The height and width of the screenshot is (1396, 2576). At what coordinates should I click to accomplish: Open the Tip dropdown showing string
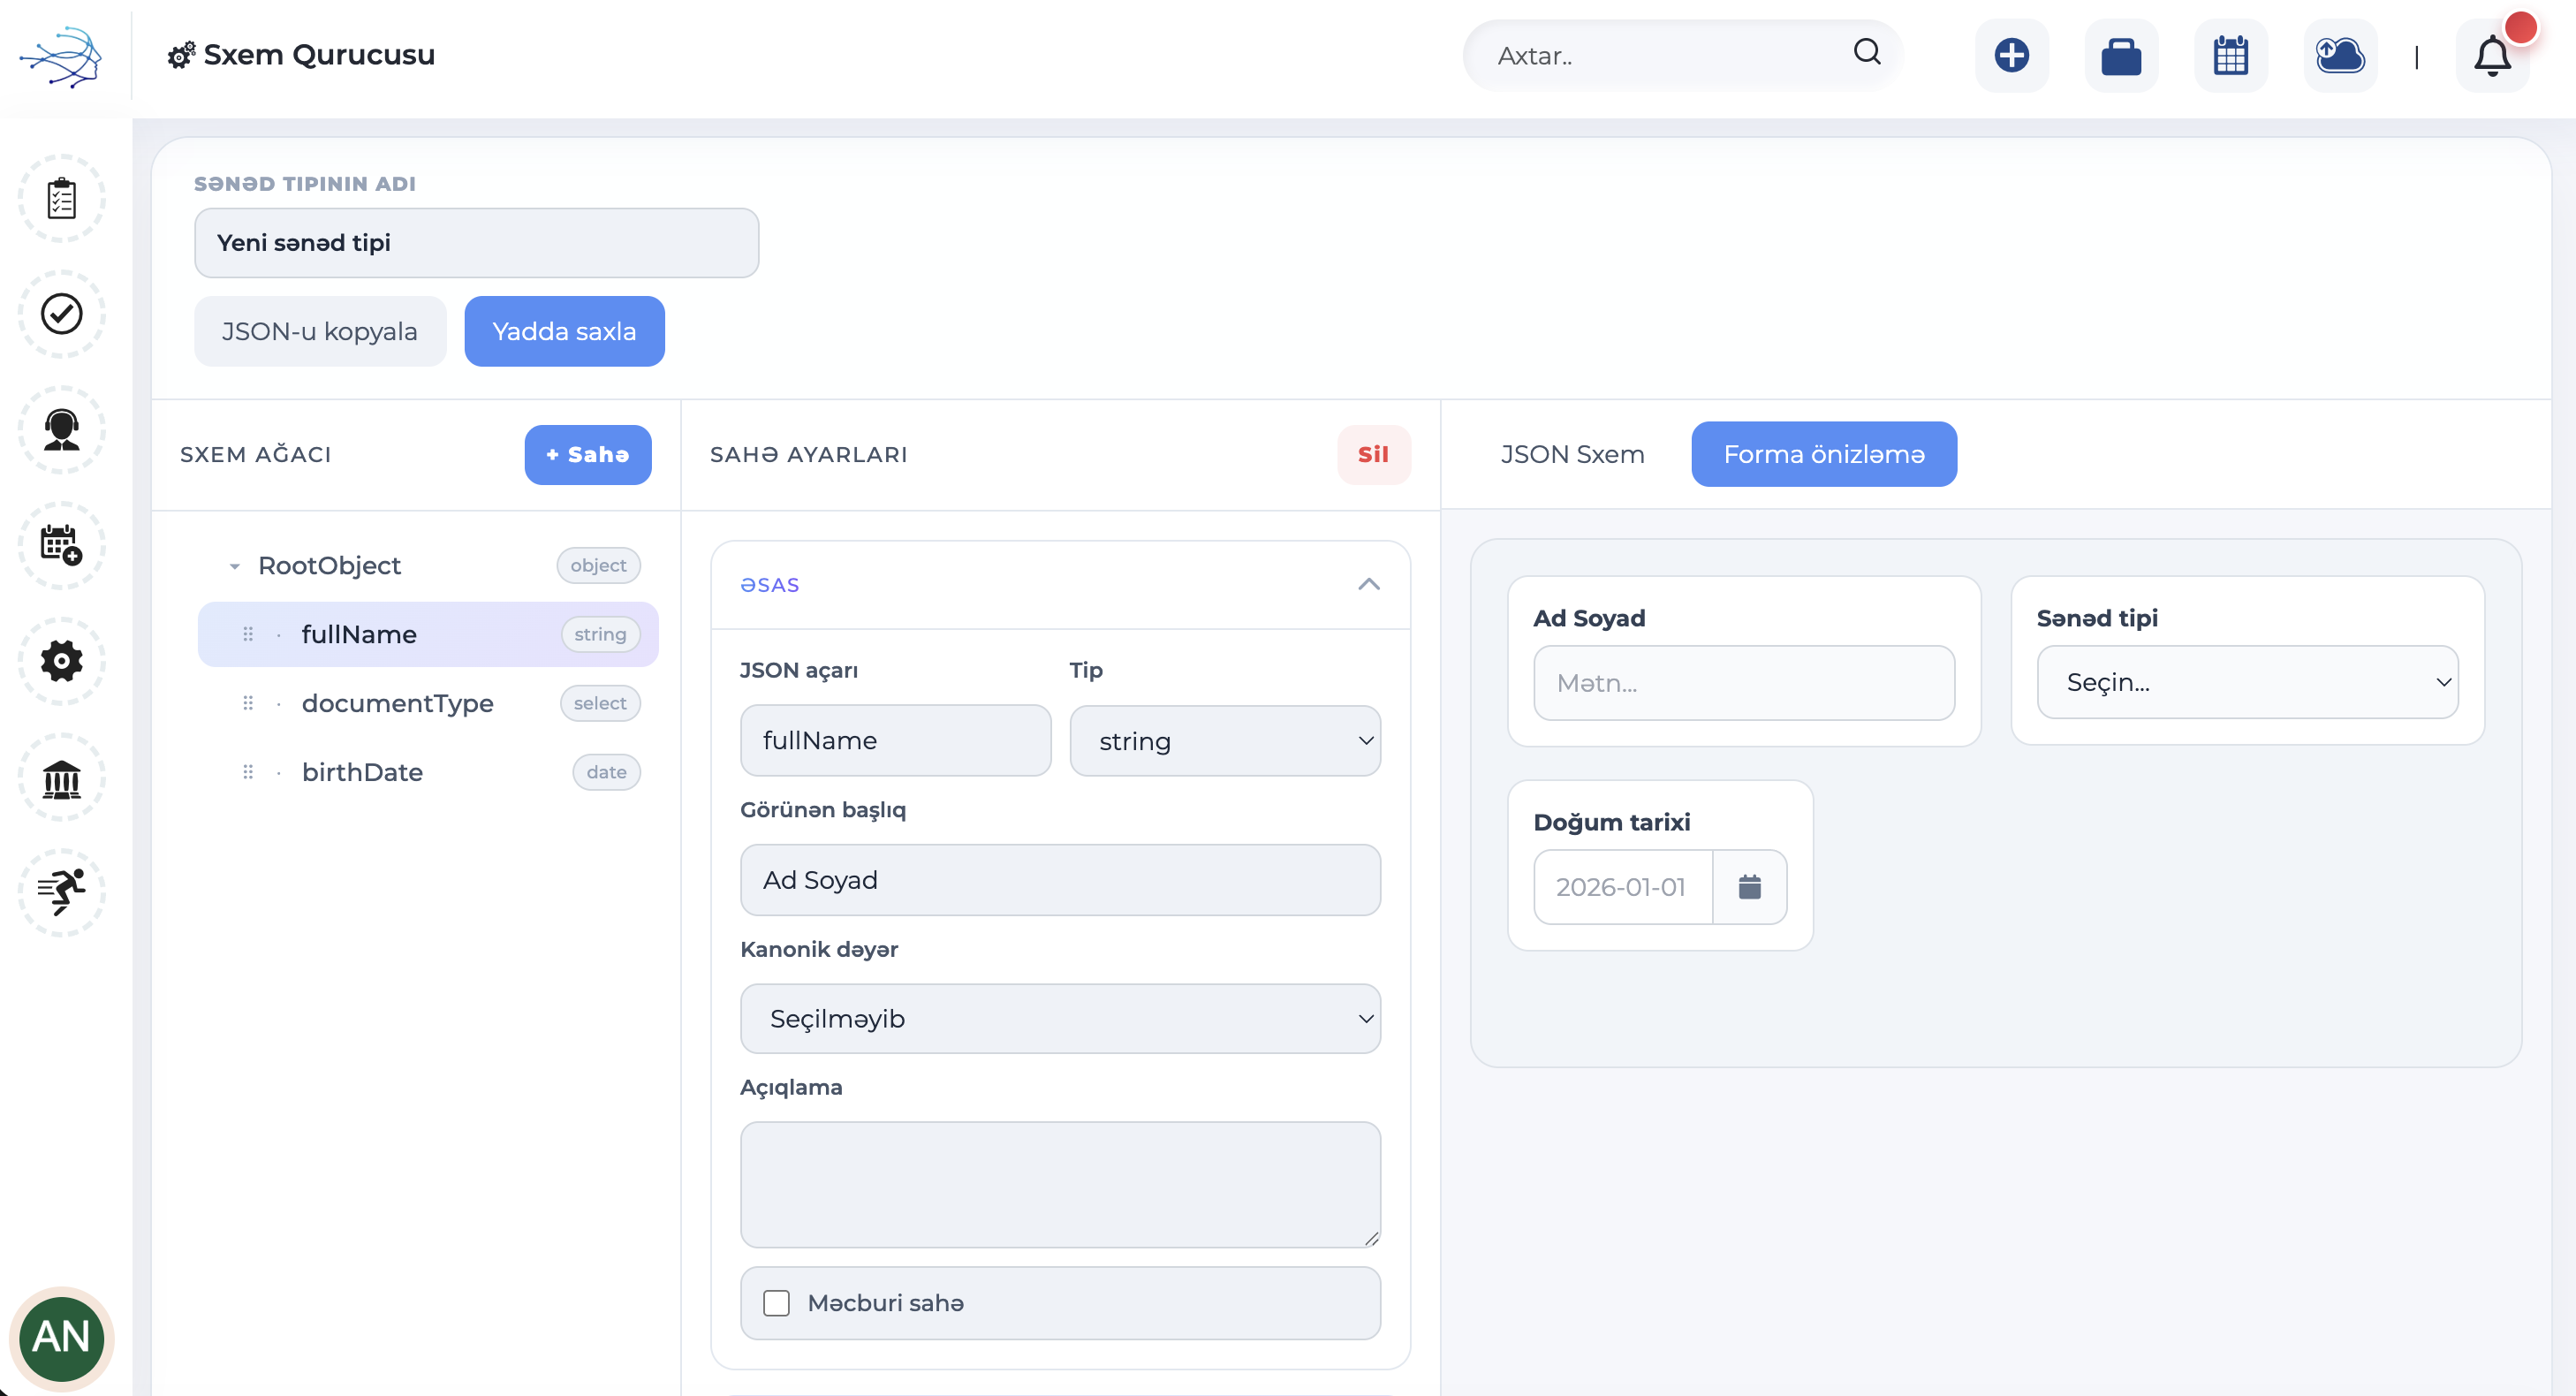coord(1225,741)
